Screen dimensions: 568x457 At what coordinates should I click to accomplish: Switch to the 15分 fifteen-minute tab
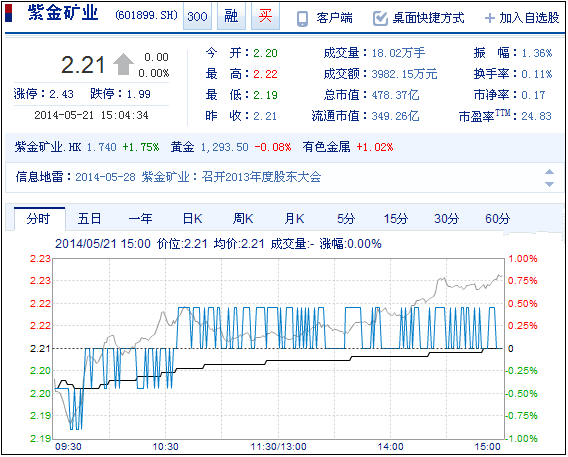click(x=396, y=218)
